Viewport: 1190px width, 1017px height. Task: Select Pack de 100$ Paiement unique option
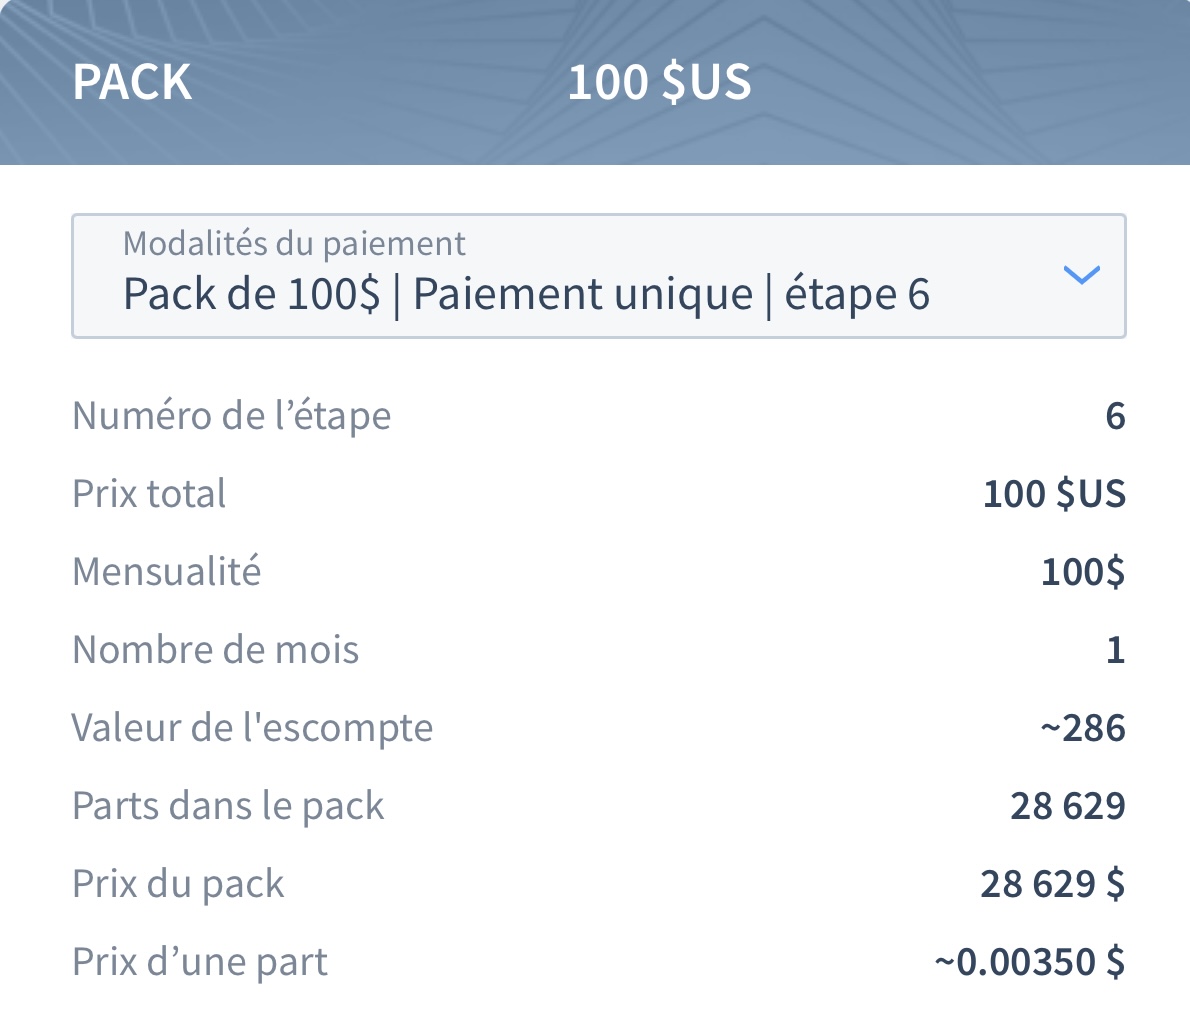click(x=526, y=294)
